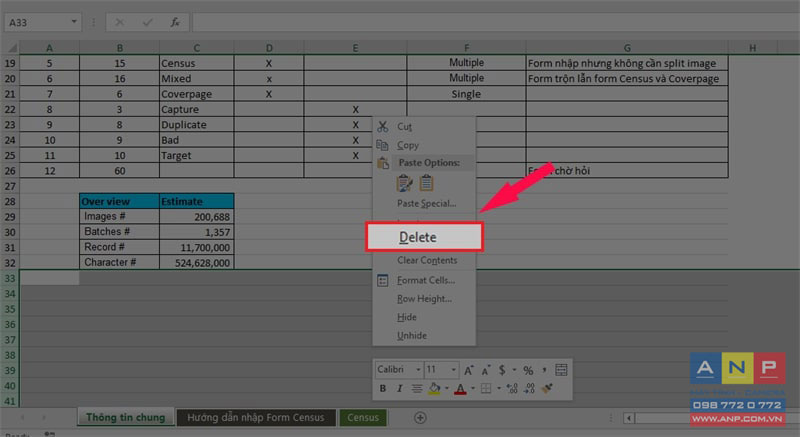800x437 pixels.
Task: Open the fill color dropdown arrow
Action: (446, 389)
